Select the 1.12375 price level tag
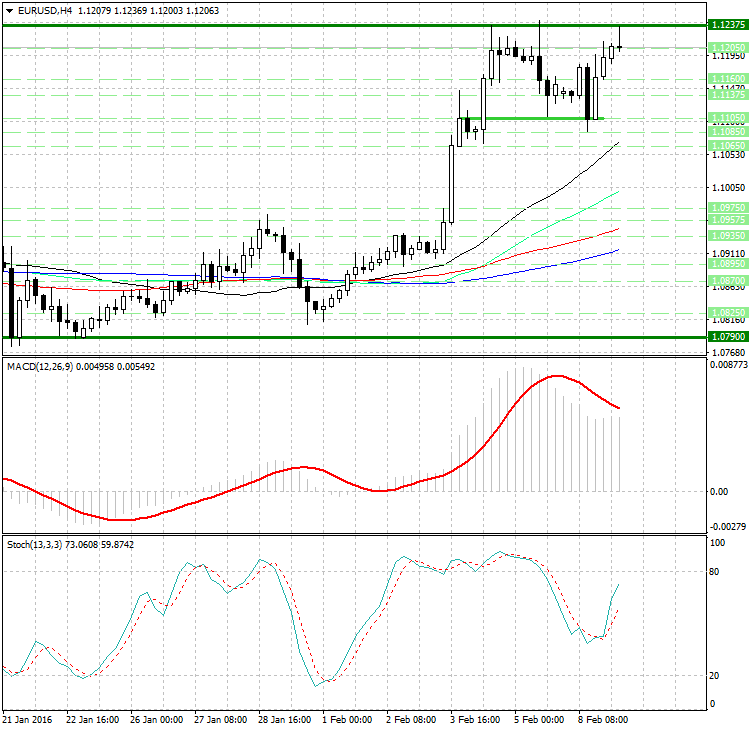 (x=726, y=25)
